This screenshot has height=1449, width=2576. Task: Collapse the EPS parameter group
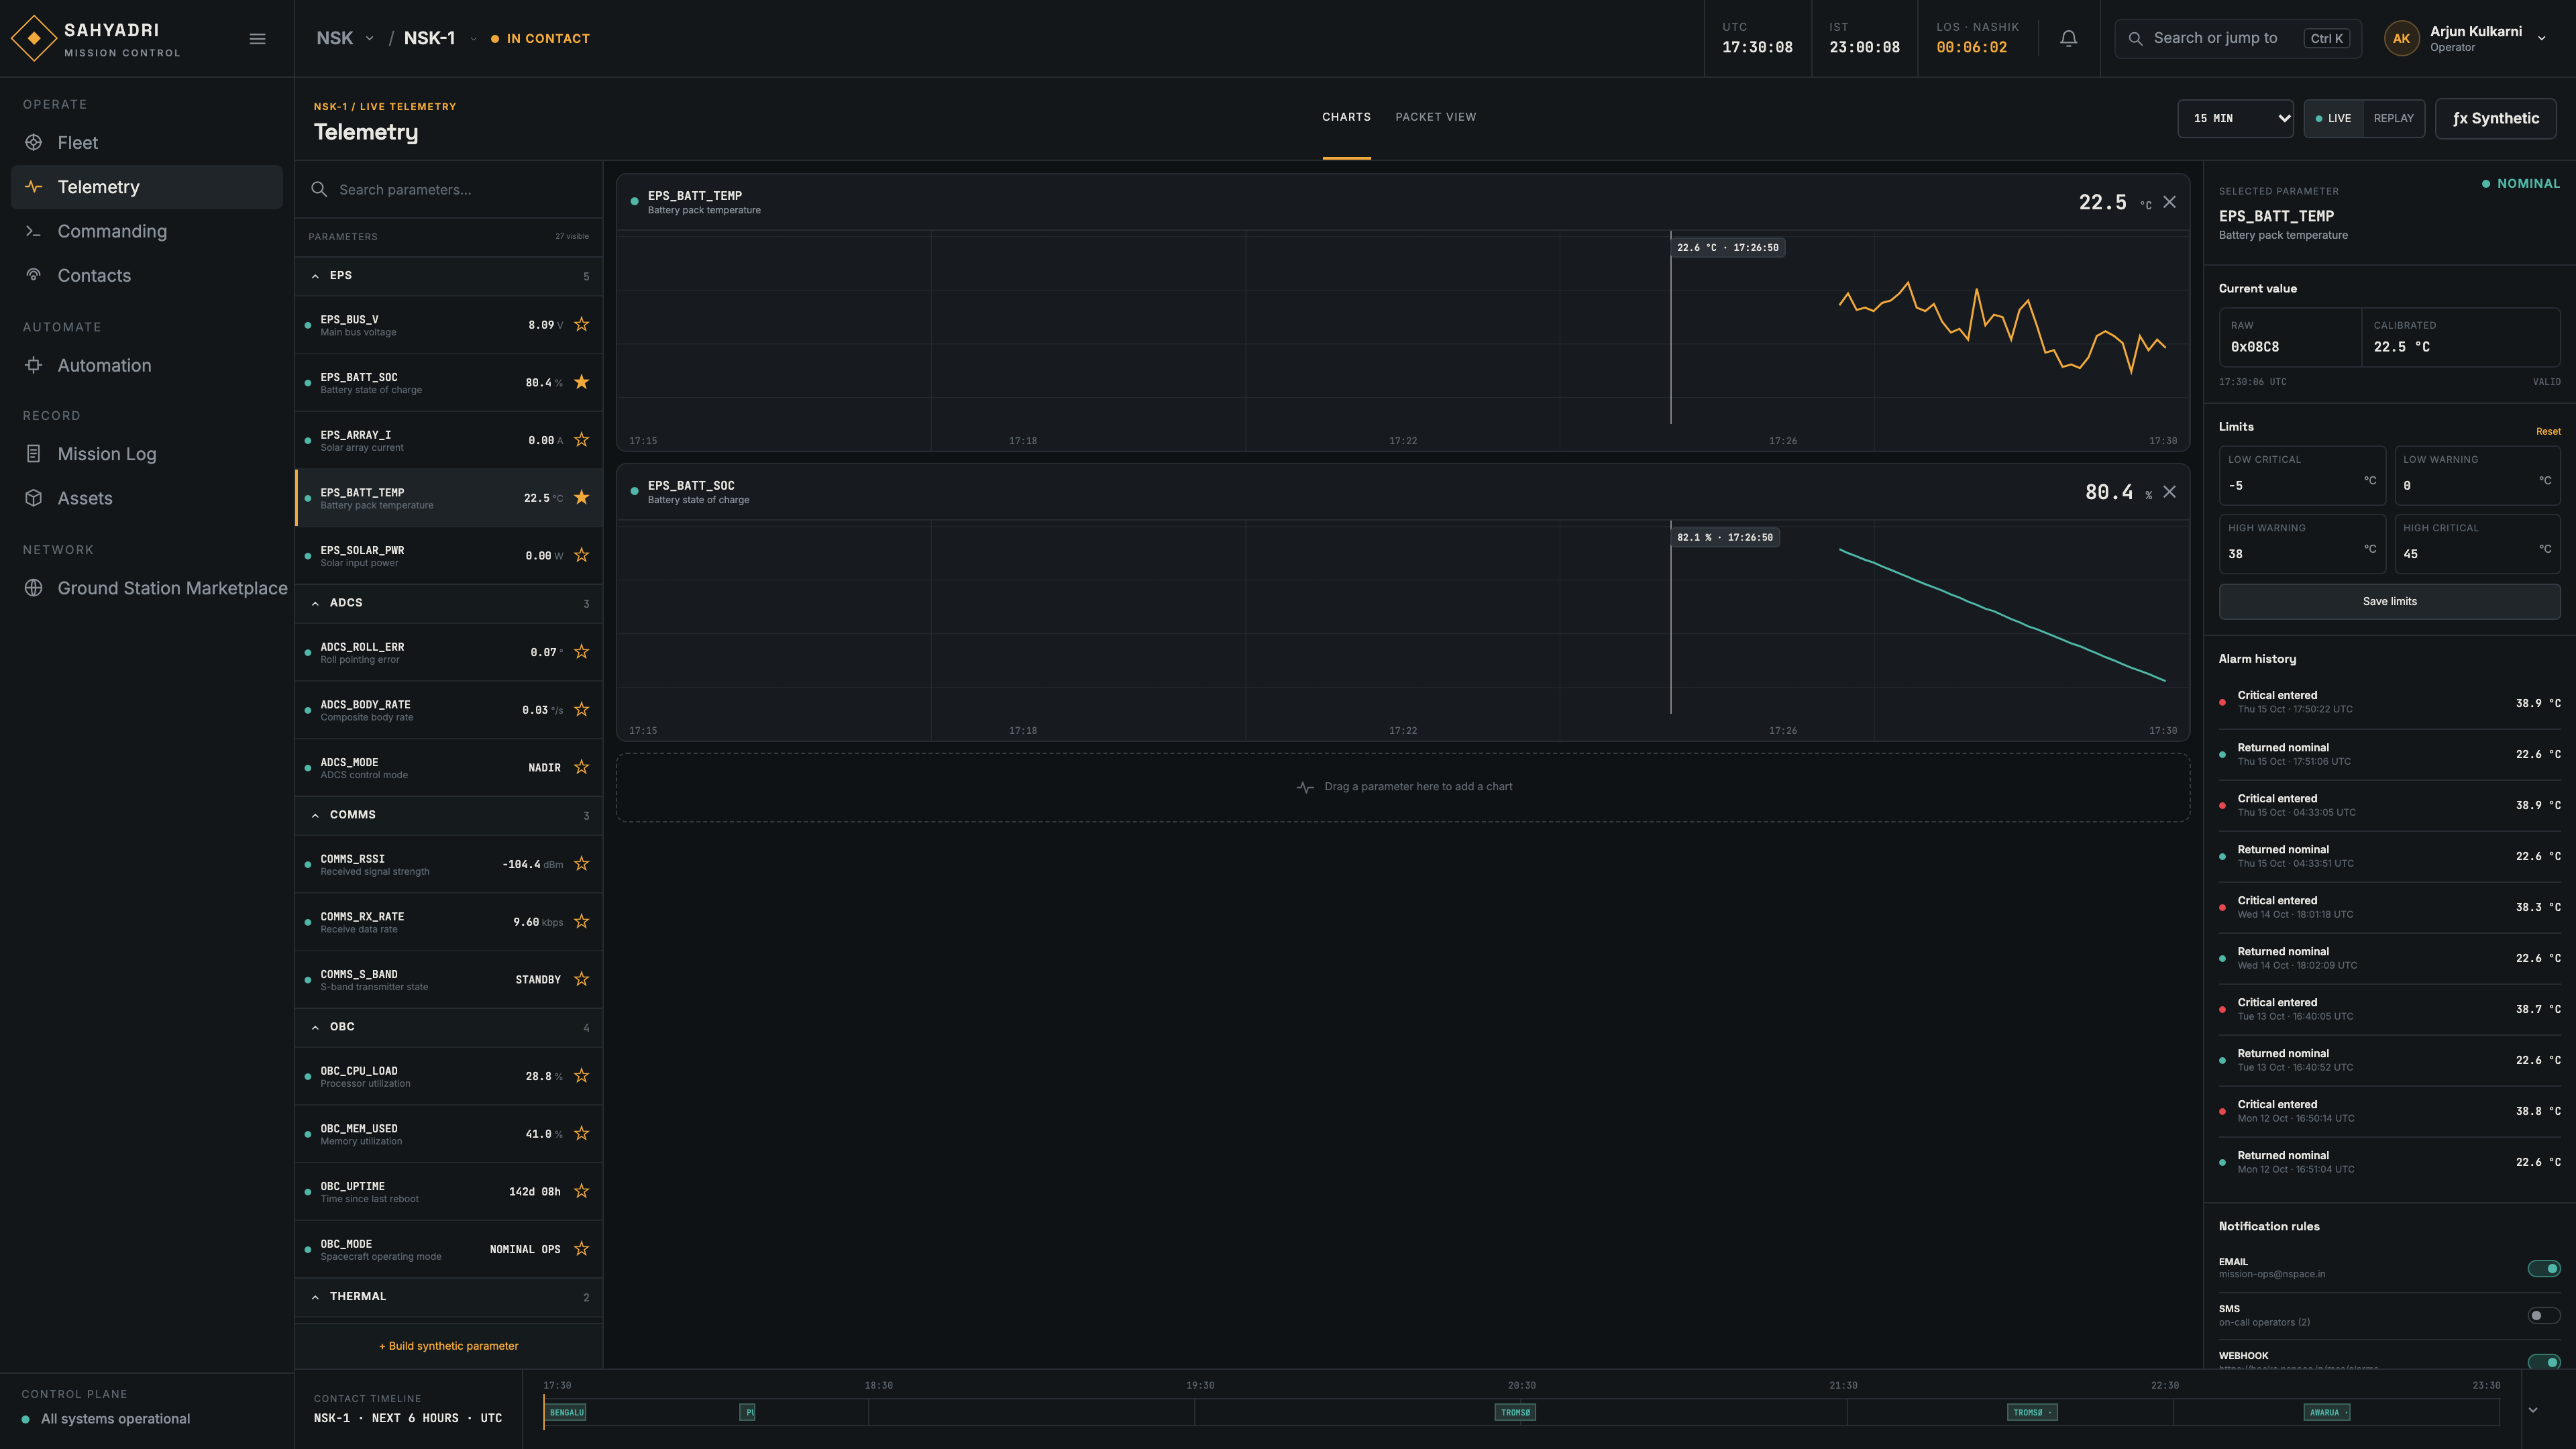449,276
